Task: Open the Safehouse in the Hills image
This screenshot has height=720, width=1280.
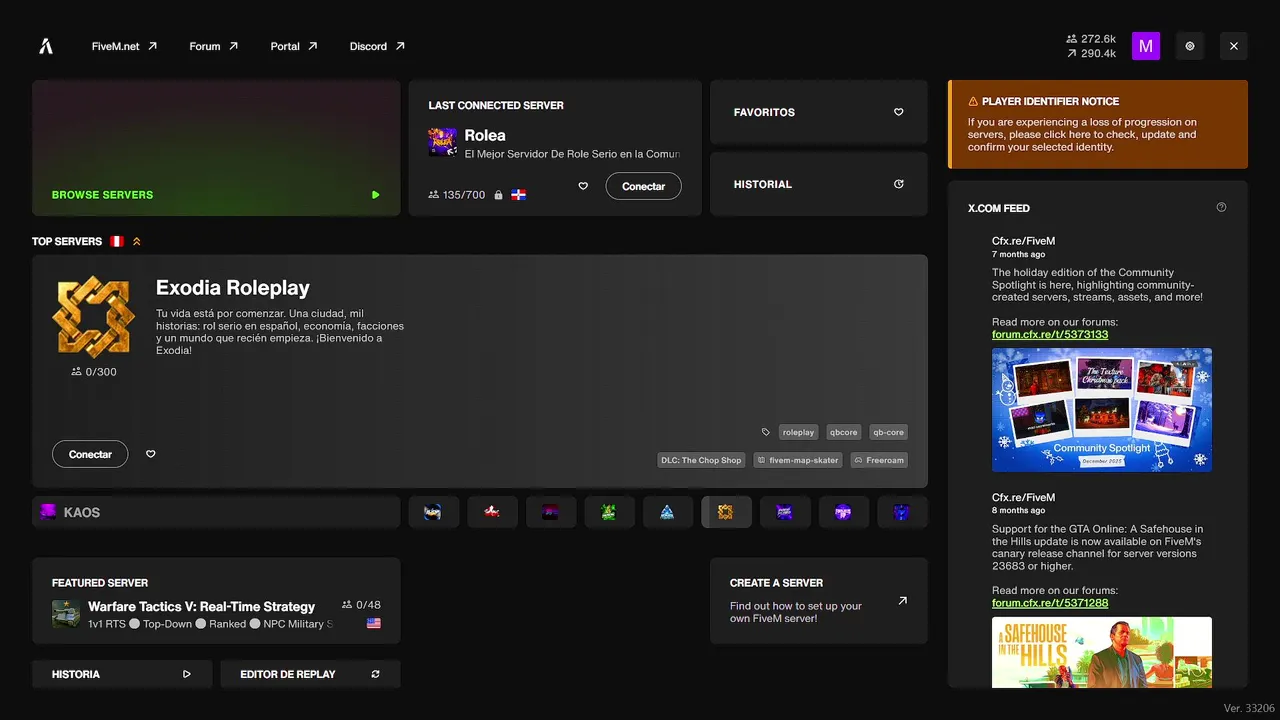Action: pos(1102,652)
